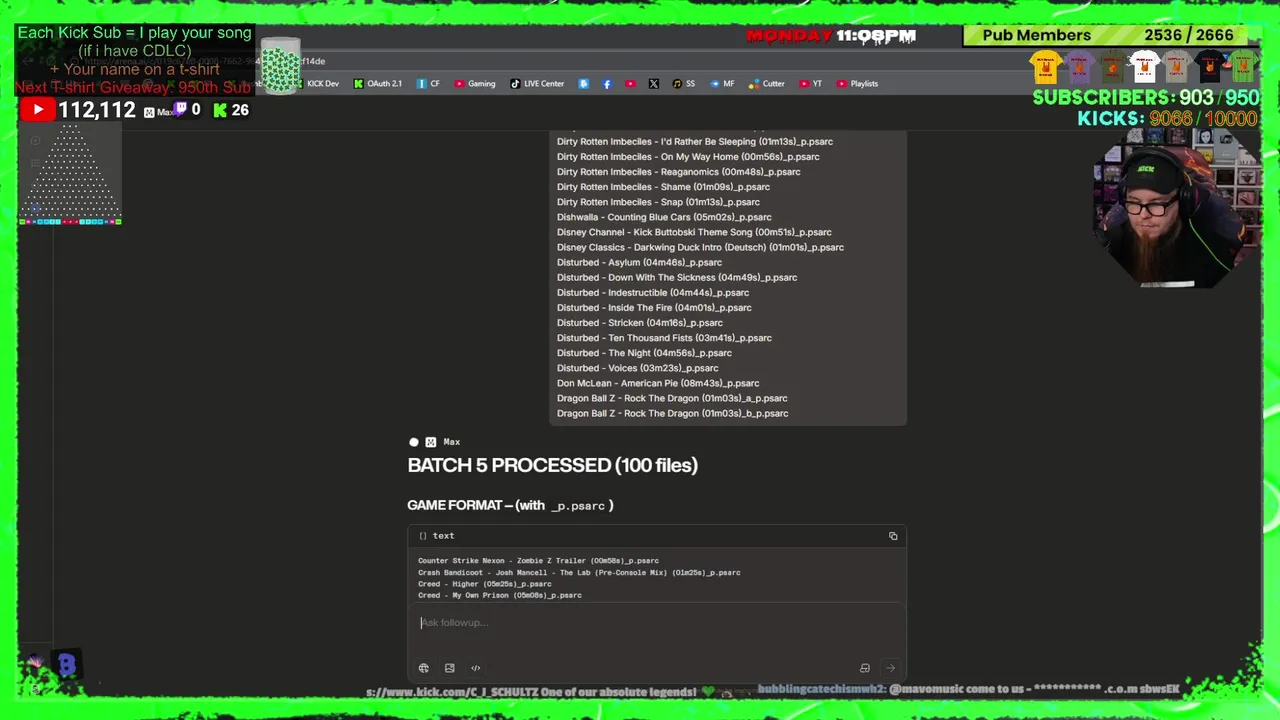This screenshot has height=720, width=1280.
Task: Open the YT bookmark
Action: 811,84
